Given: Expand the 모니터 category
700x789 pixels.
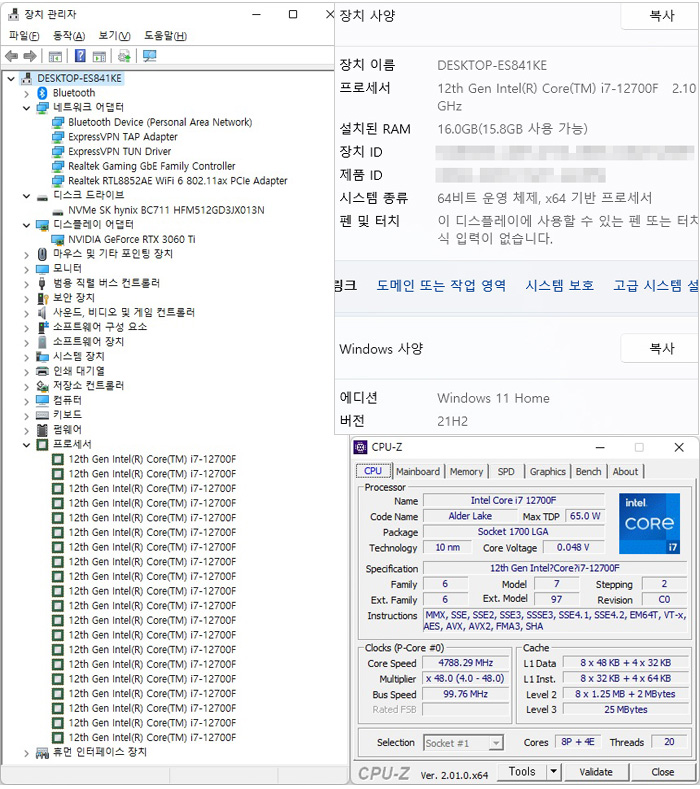Looking at the screenshot, I should click(x=27, y=270).
